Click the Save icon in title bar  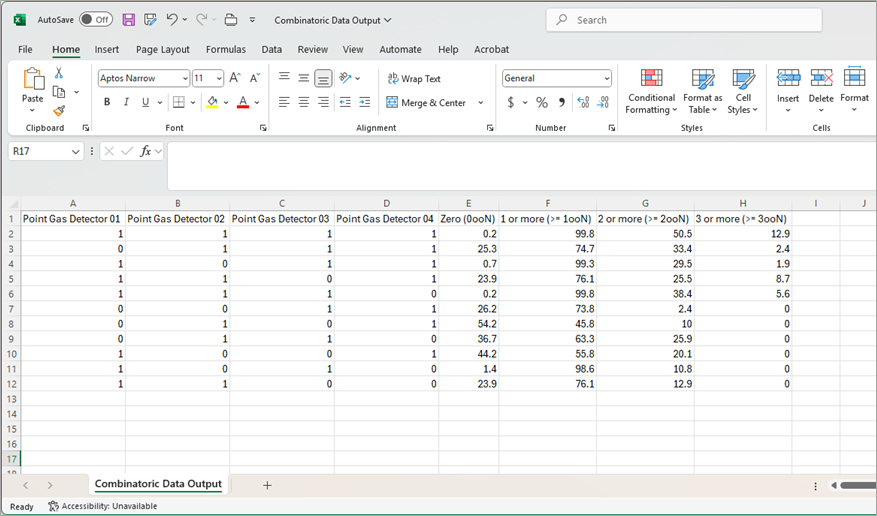point(129,20)
